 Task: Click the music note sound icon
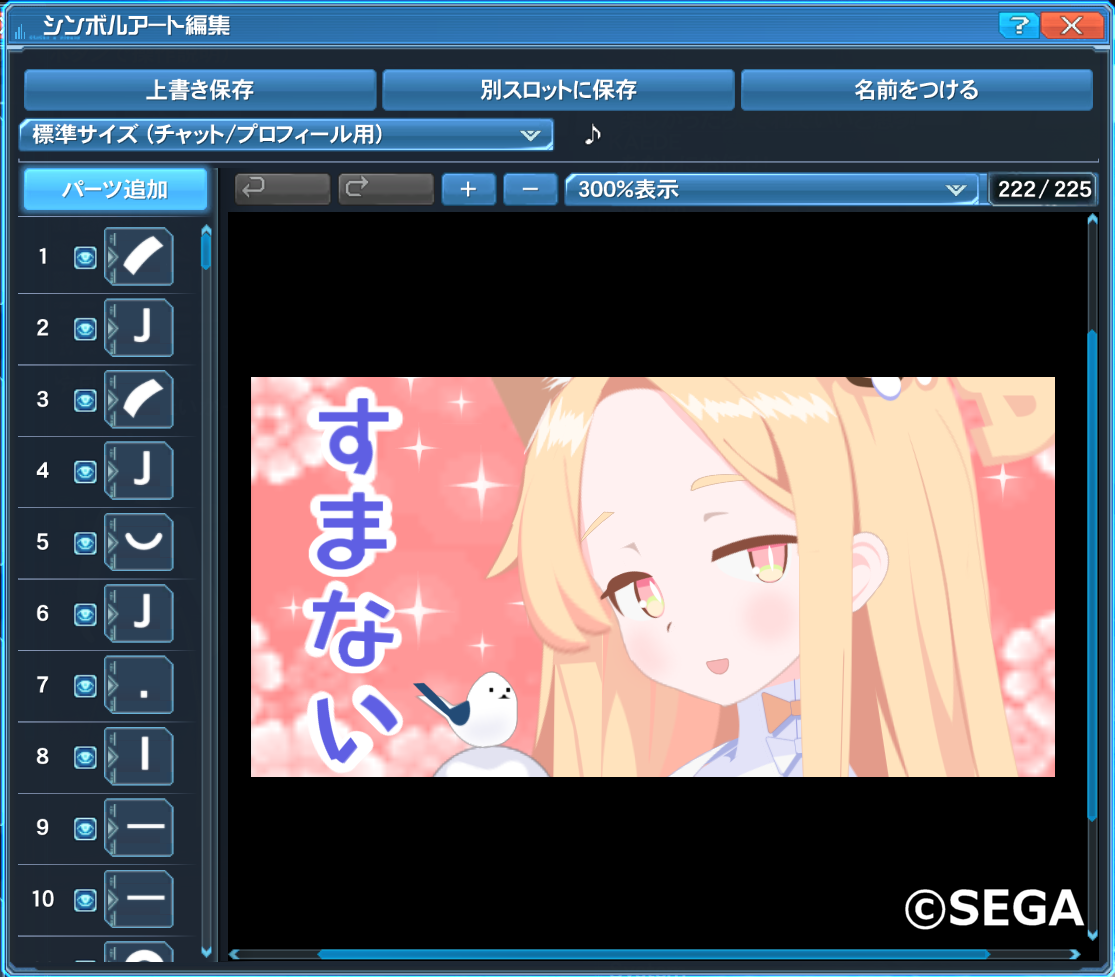592,134
